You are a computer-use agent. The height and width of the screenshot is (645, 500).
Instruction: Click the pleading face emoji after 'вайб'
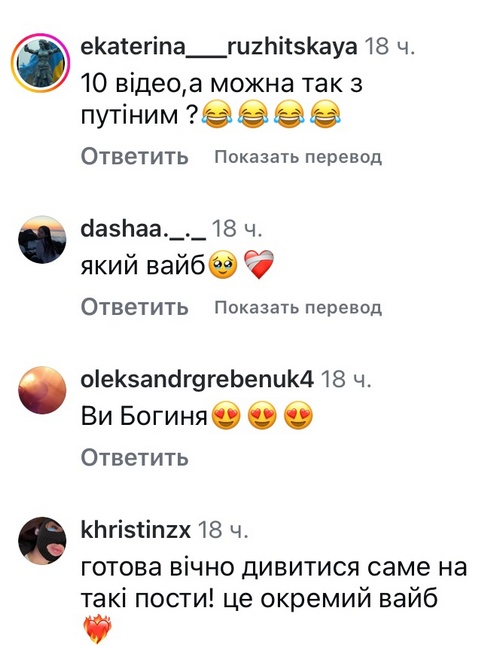(x=223, y=265)
